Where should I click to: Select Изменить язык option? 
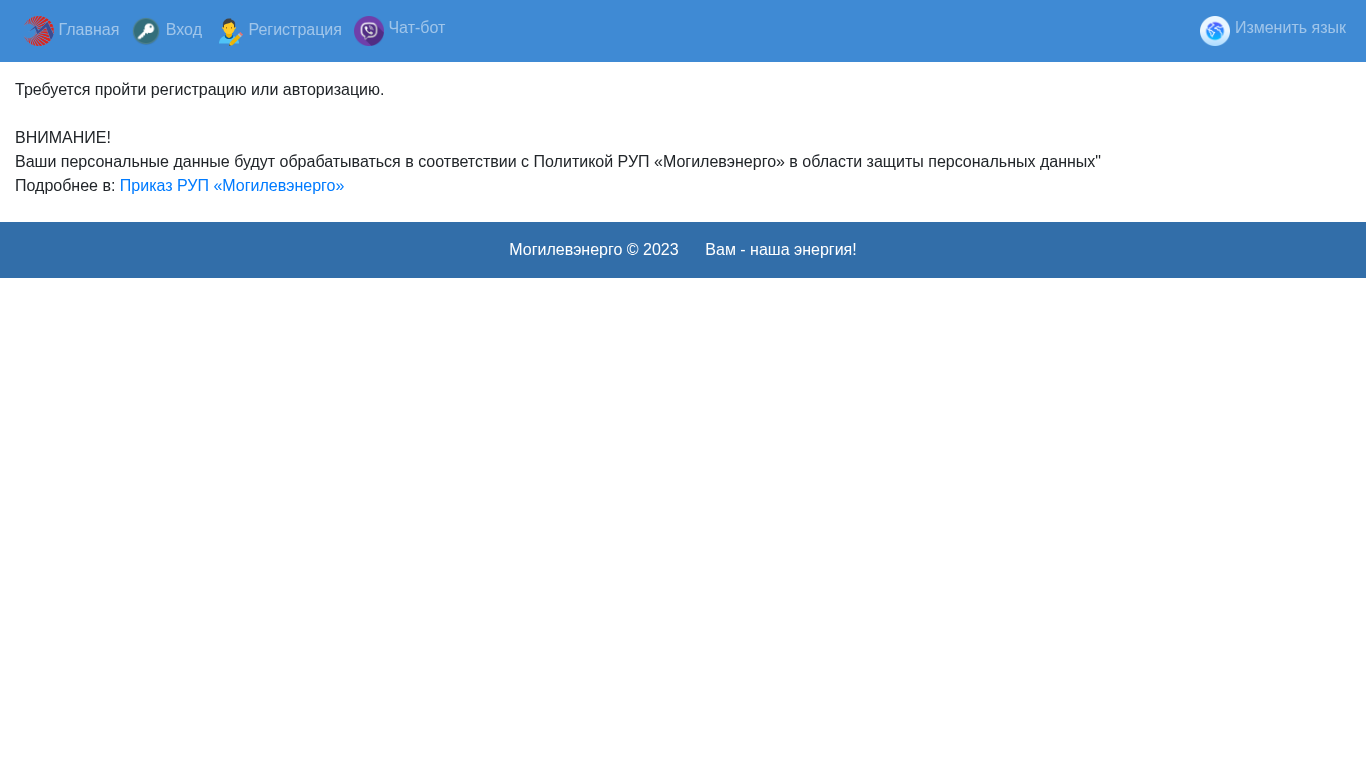pos(1290,28)
